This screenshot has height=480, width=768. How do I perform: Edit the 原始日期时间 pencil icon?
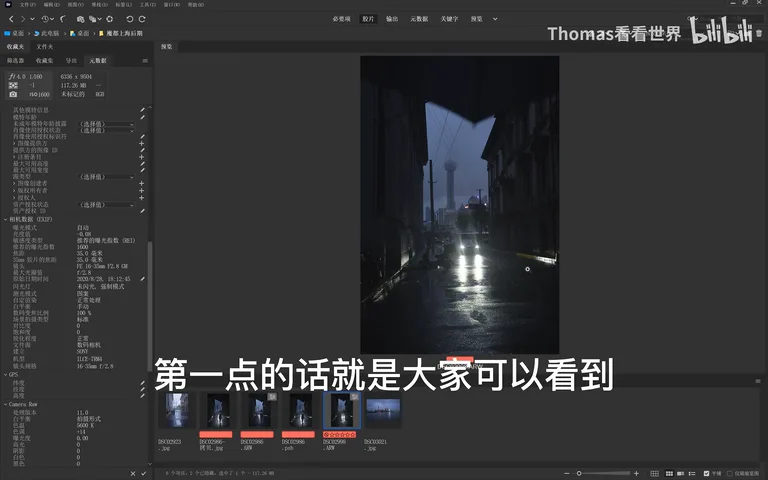coord(143,279)
